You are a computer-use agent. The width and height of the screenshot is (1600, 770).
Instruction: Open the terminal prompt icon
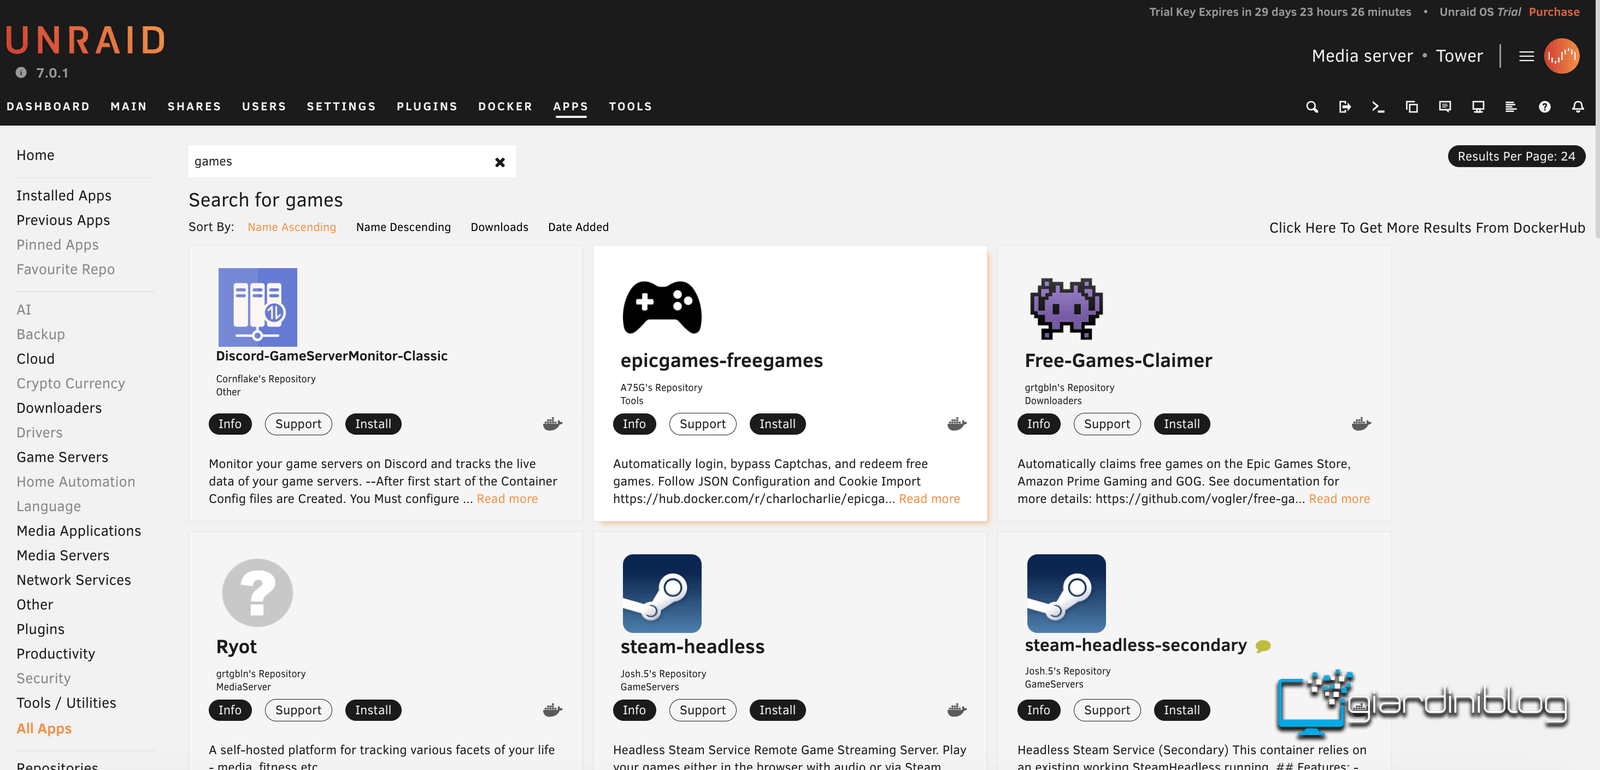1378,107
